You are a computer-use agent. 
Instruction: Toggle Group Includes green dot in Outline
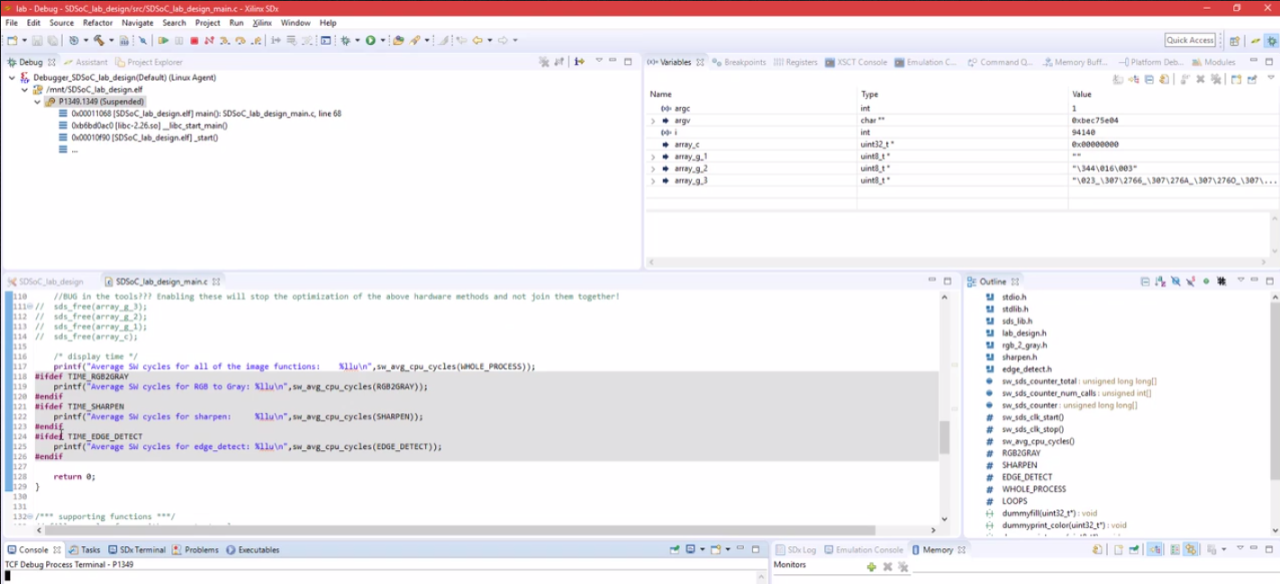pos(1206,281)
